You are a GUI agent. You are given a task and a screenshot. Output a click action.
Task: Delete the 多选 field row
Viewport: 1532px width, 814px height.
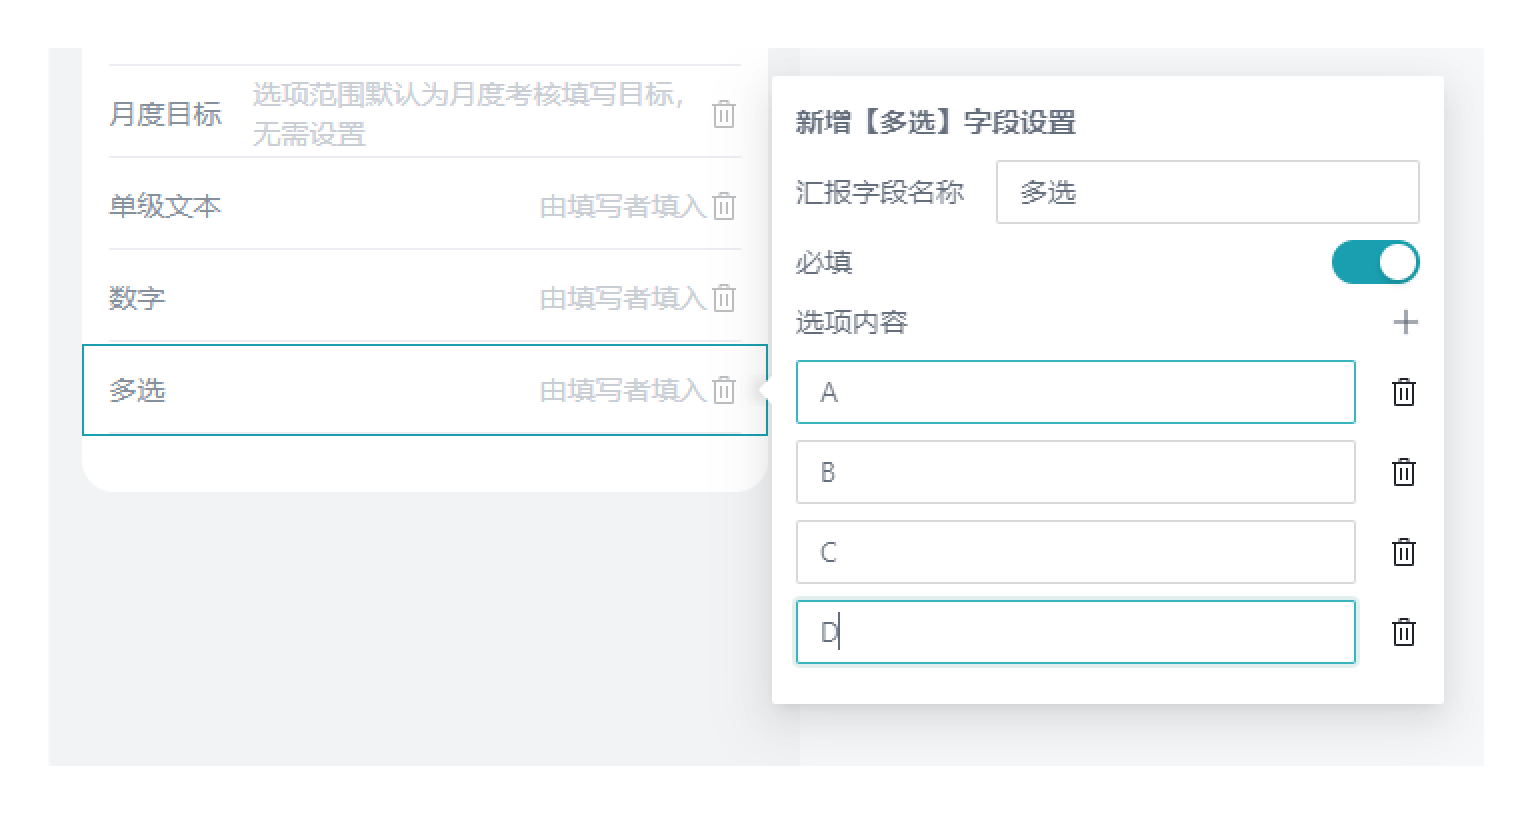pos(724,390)
